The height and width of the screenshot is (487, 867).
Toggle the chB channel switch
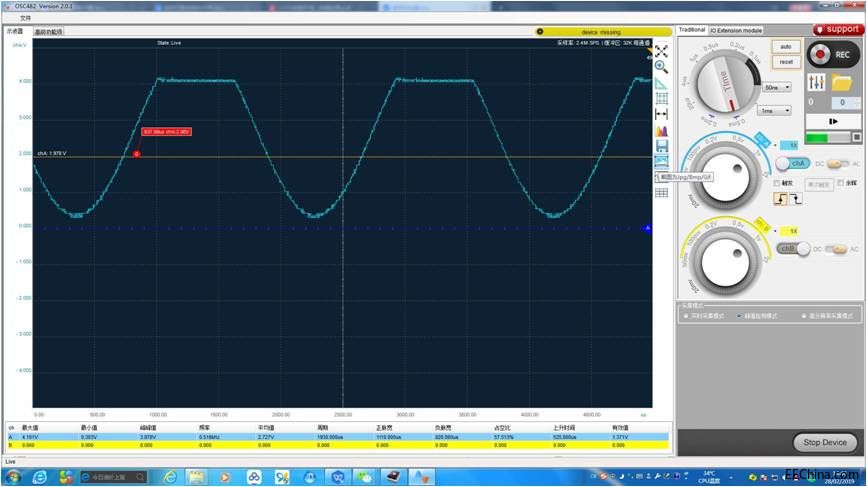click(x=792, y=249)
